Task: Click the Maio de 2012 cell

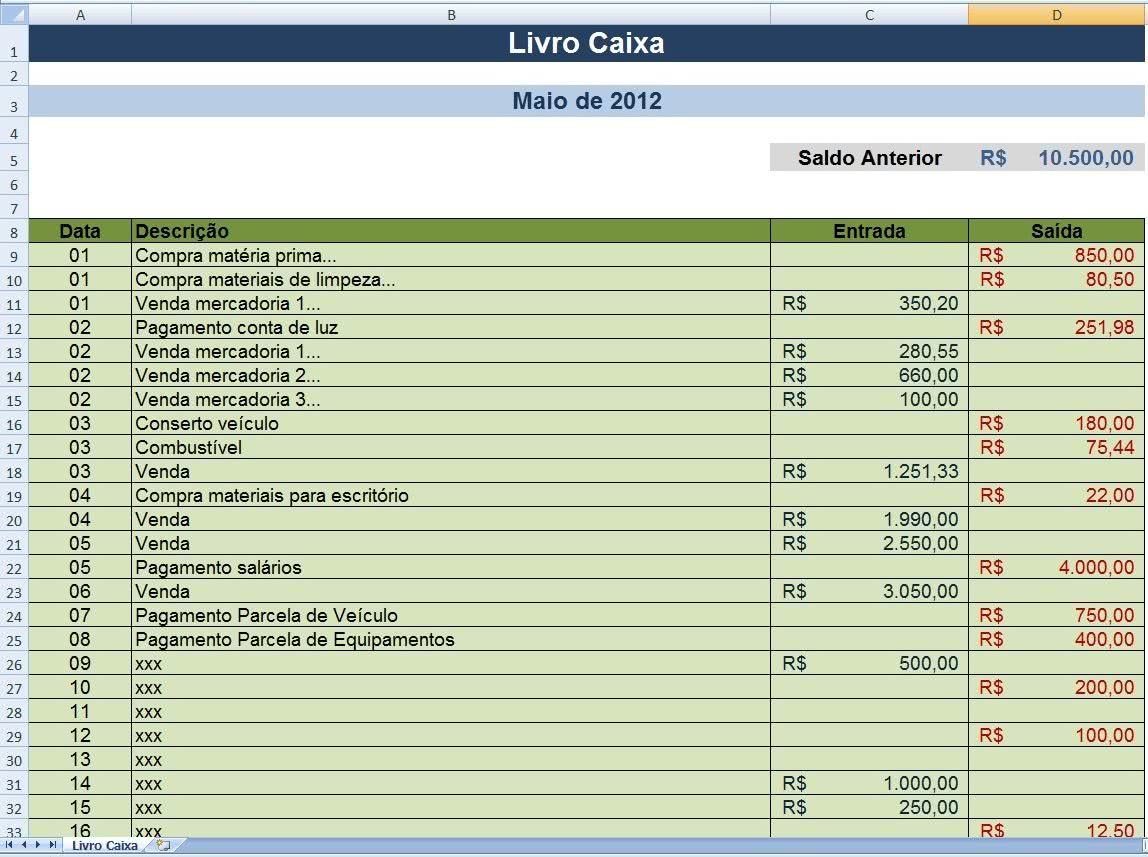Action: pyautogui.click(x=586, y=101)
